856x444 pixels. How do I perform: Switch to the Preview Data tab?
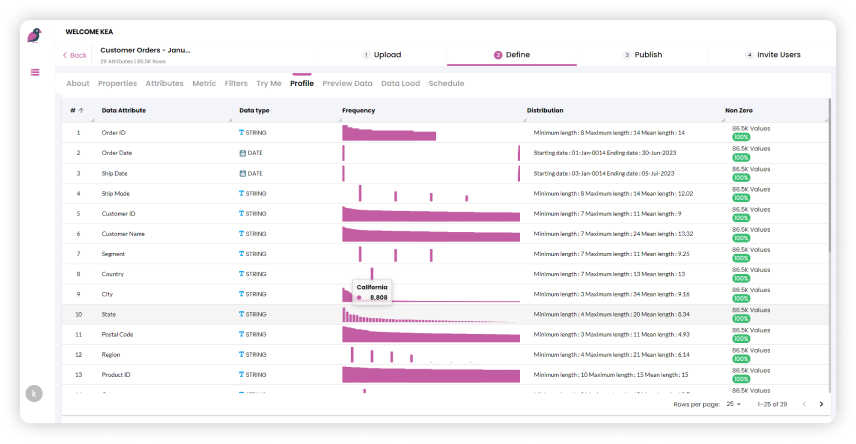pyautogui.click(x=347, y=84)
